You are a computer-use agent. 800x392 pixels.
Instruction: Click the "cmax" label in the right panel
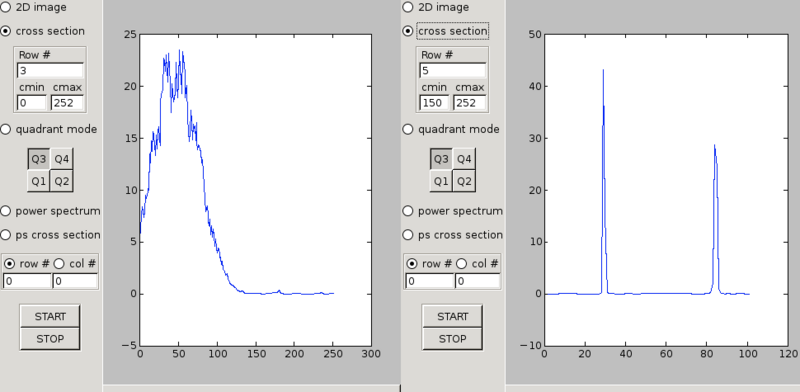point(469,87)
